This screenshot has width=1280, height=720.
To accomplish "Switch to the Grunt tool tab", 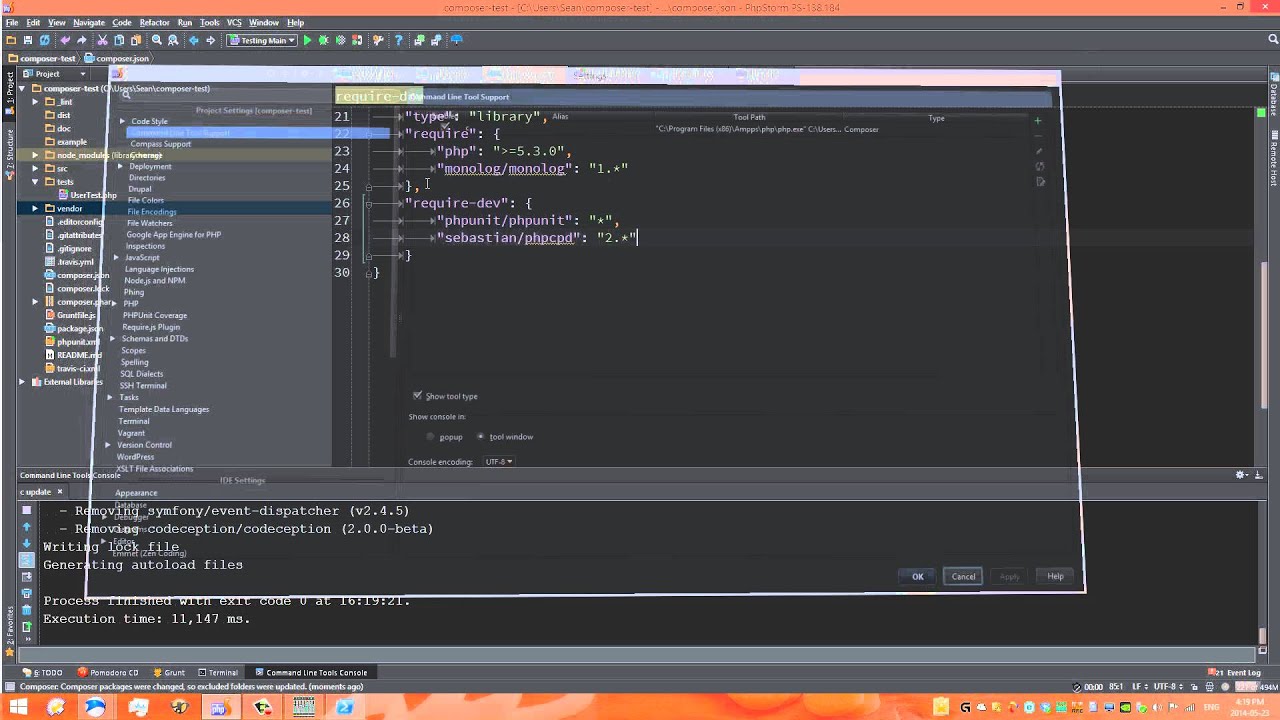I will tap(170, 673).
